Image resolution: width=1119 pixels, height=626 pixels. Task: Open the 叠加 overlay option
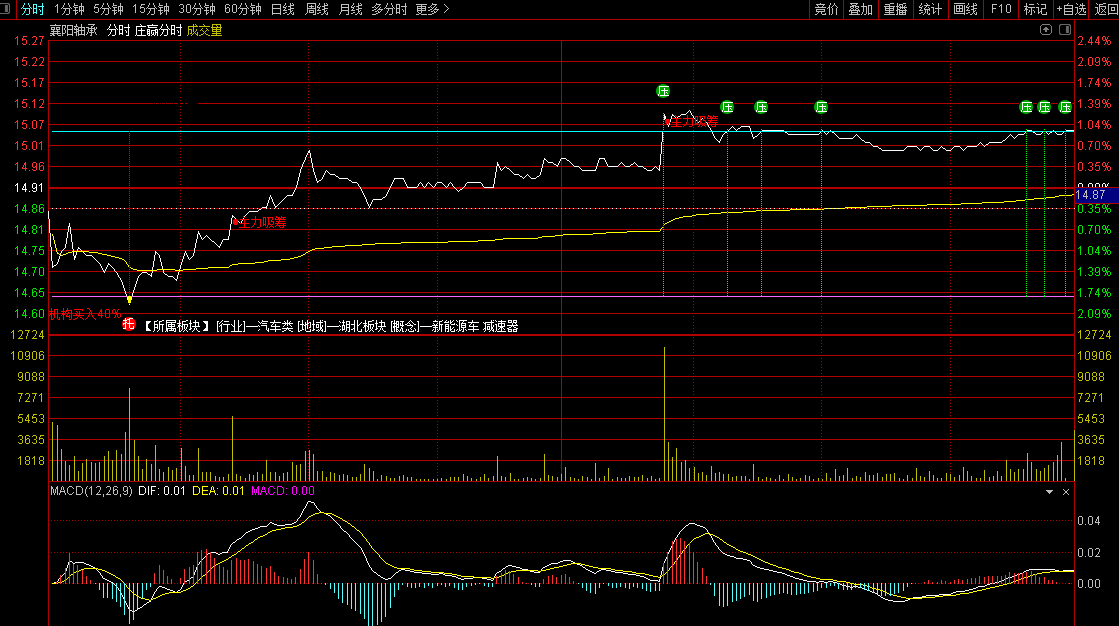[x=860, y=9]
